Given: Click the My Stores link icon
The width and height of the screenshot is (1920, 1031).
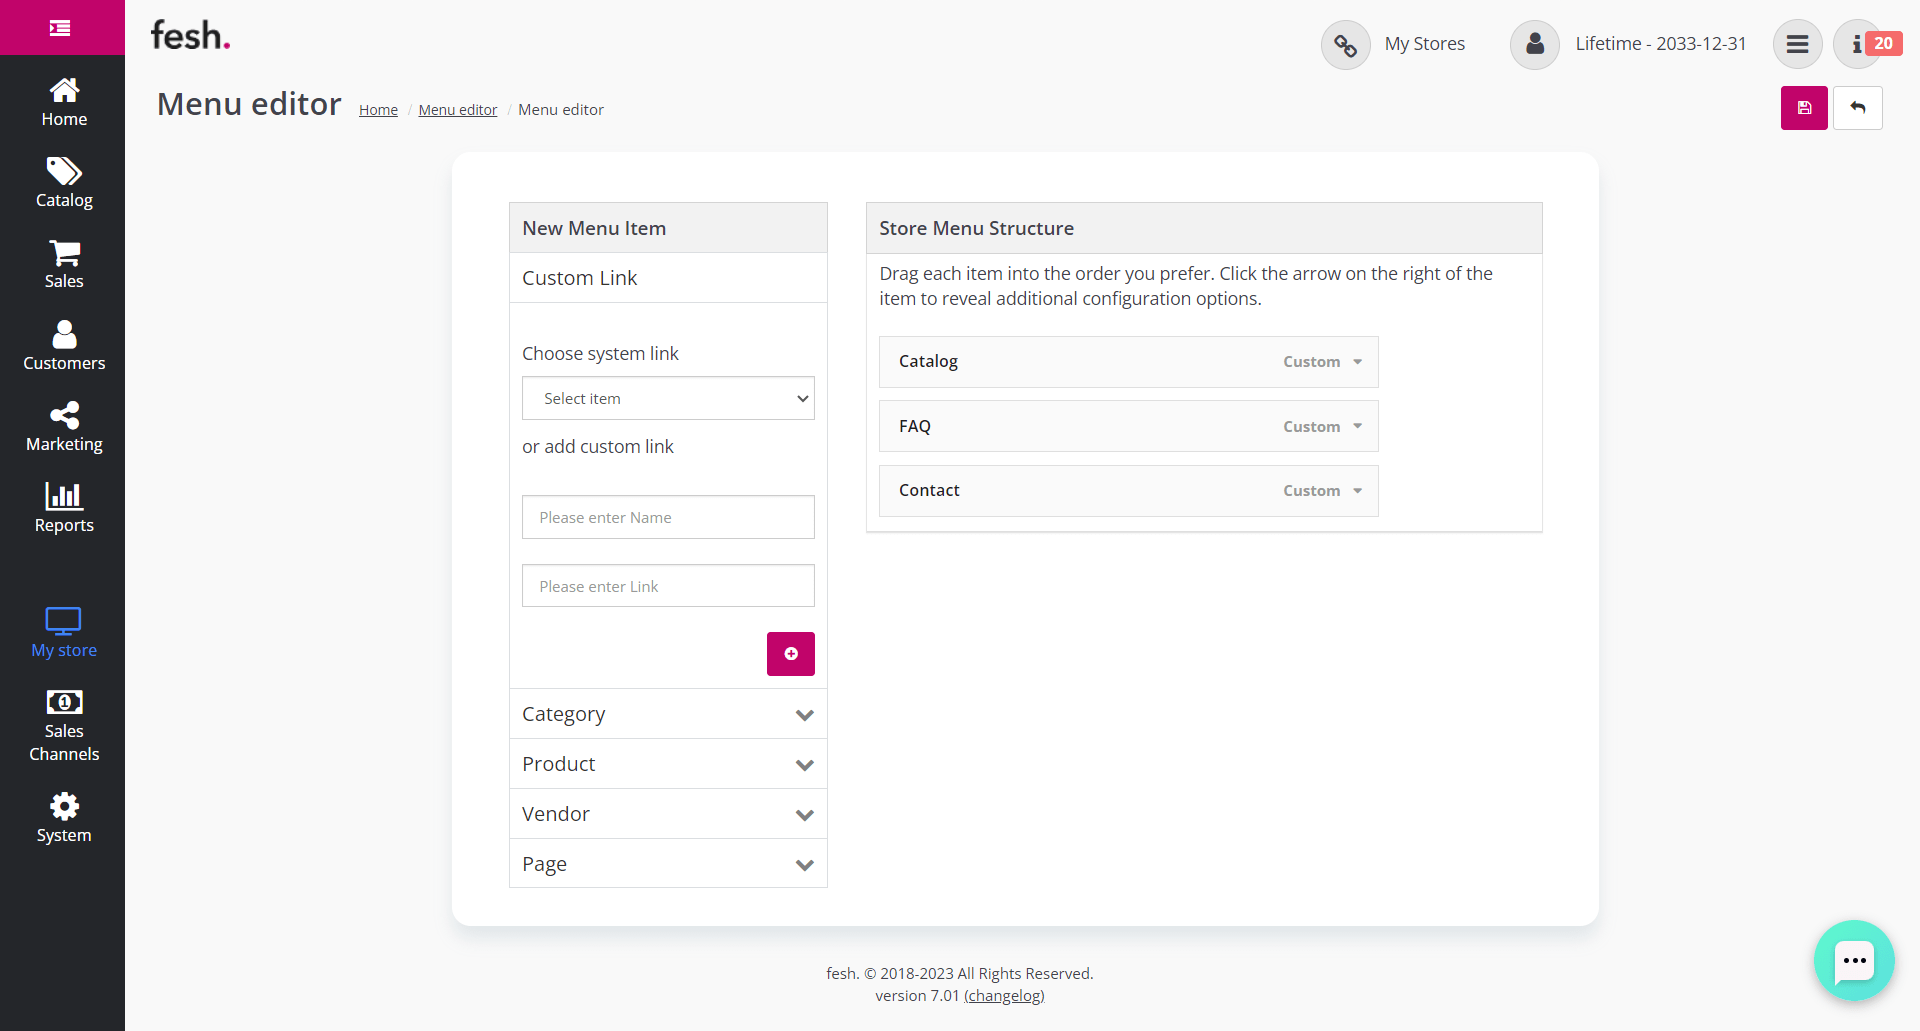Looking at the screenshot, I should (x=1345, y=45).
